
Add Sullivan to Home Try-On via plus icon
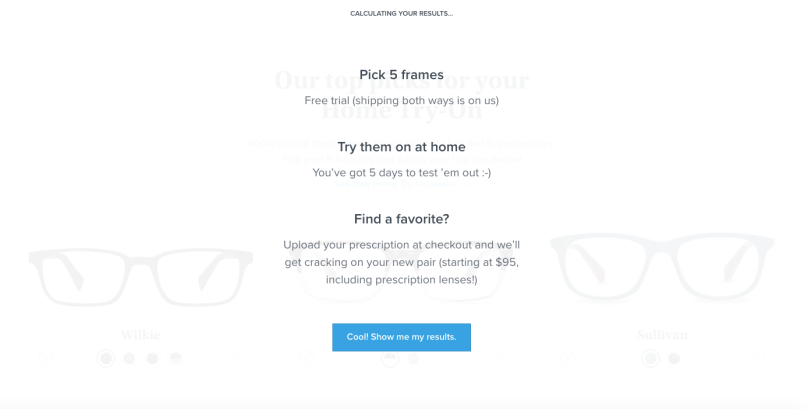(x=567, y=357)
